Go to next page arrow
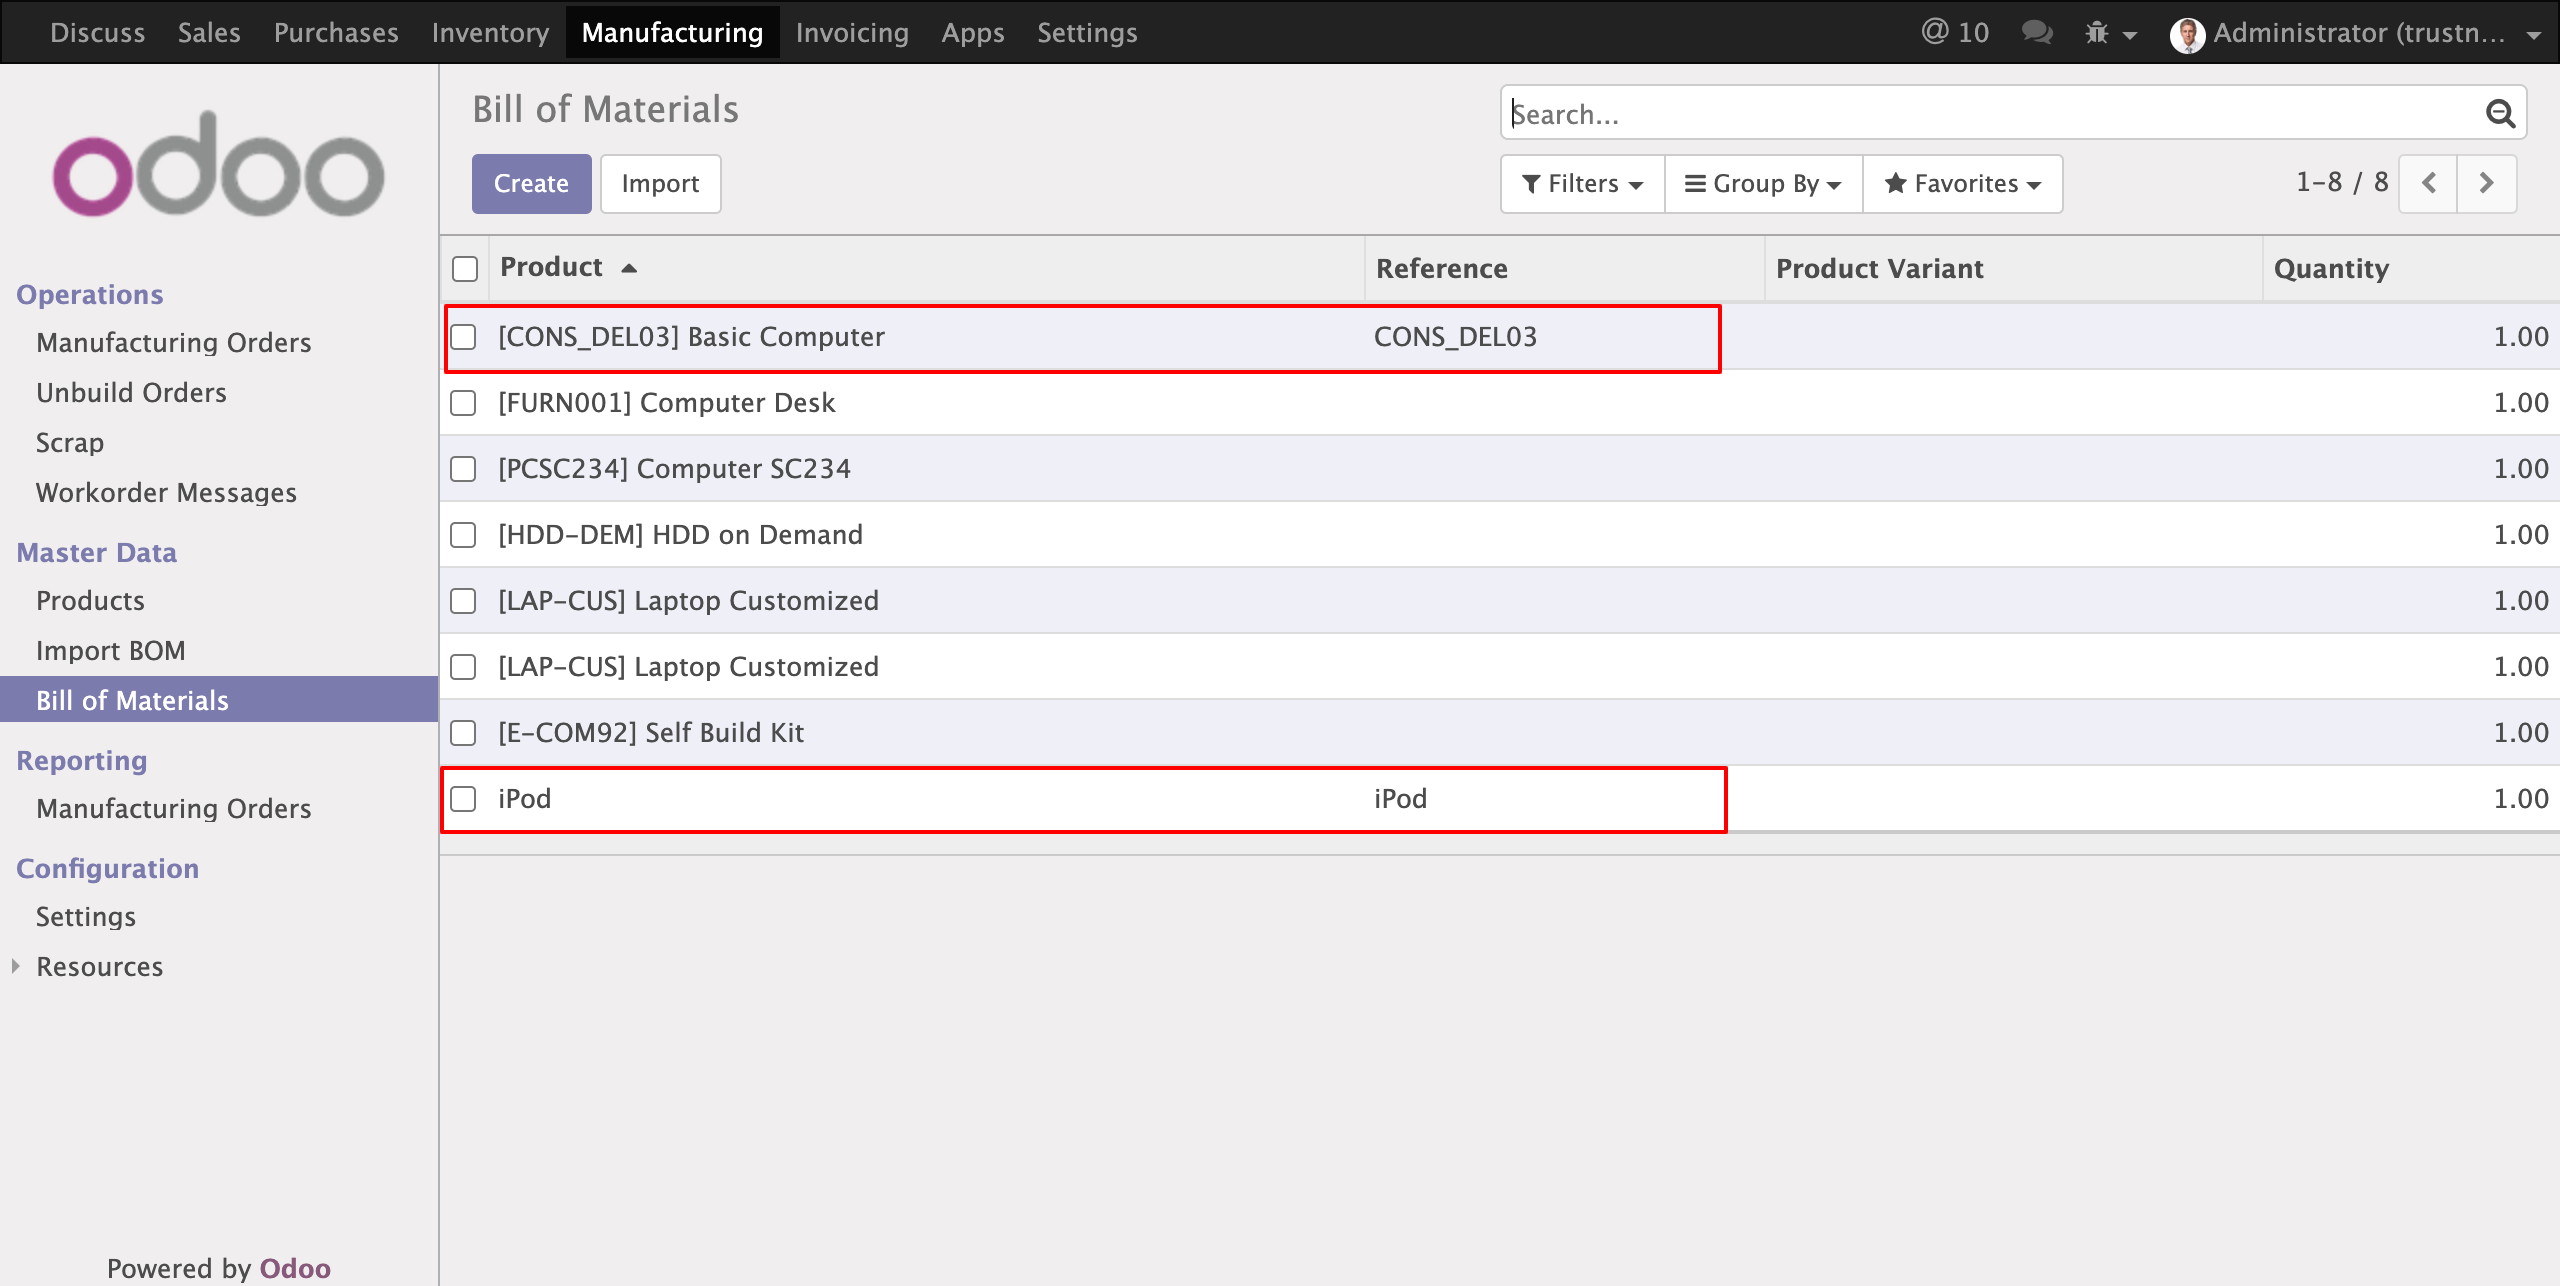 2487,183
